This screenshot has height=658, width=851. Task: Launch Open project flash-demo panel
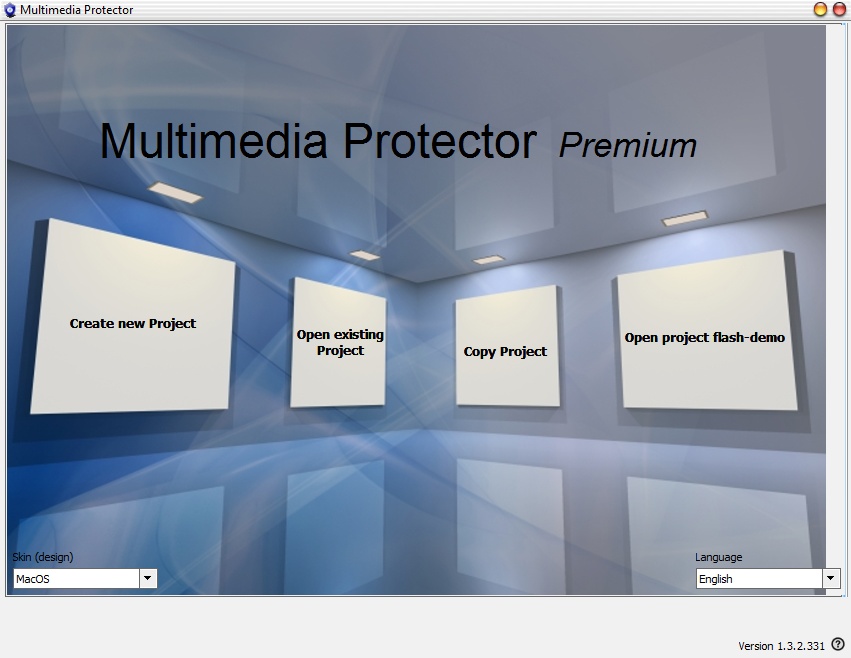click(705, 338)
